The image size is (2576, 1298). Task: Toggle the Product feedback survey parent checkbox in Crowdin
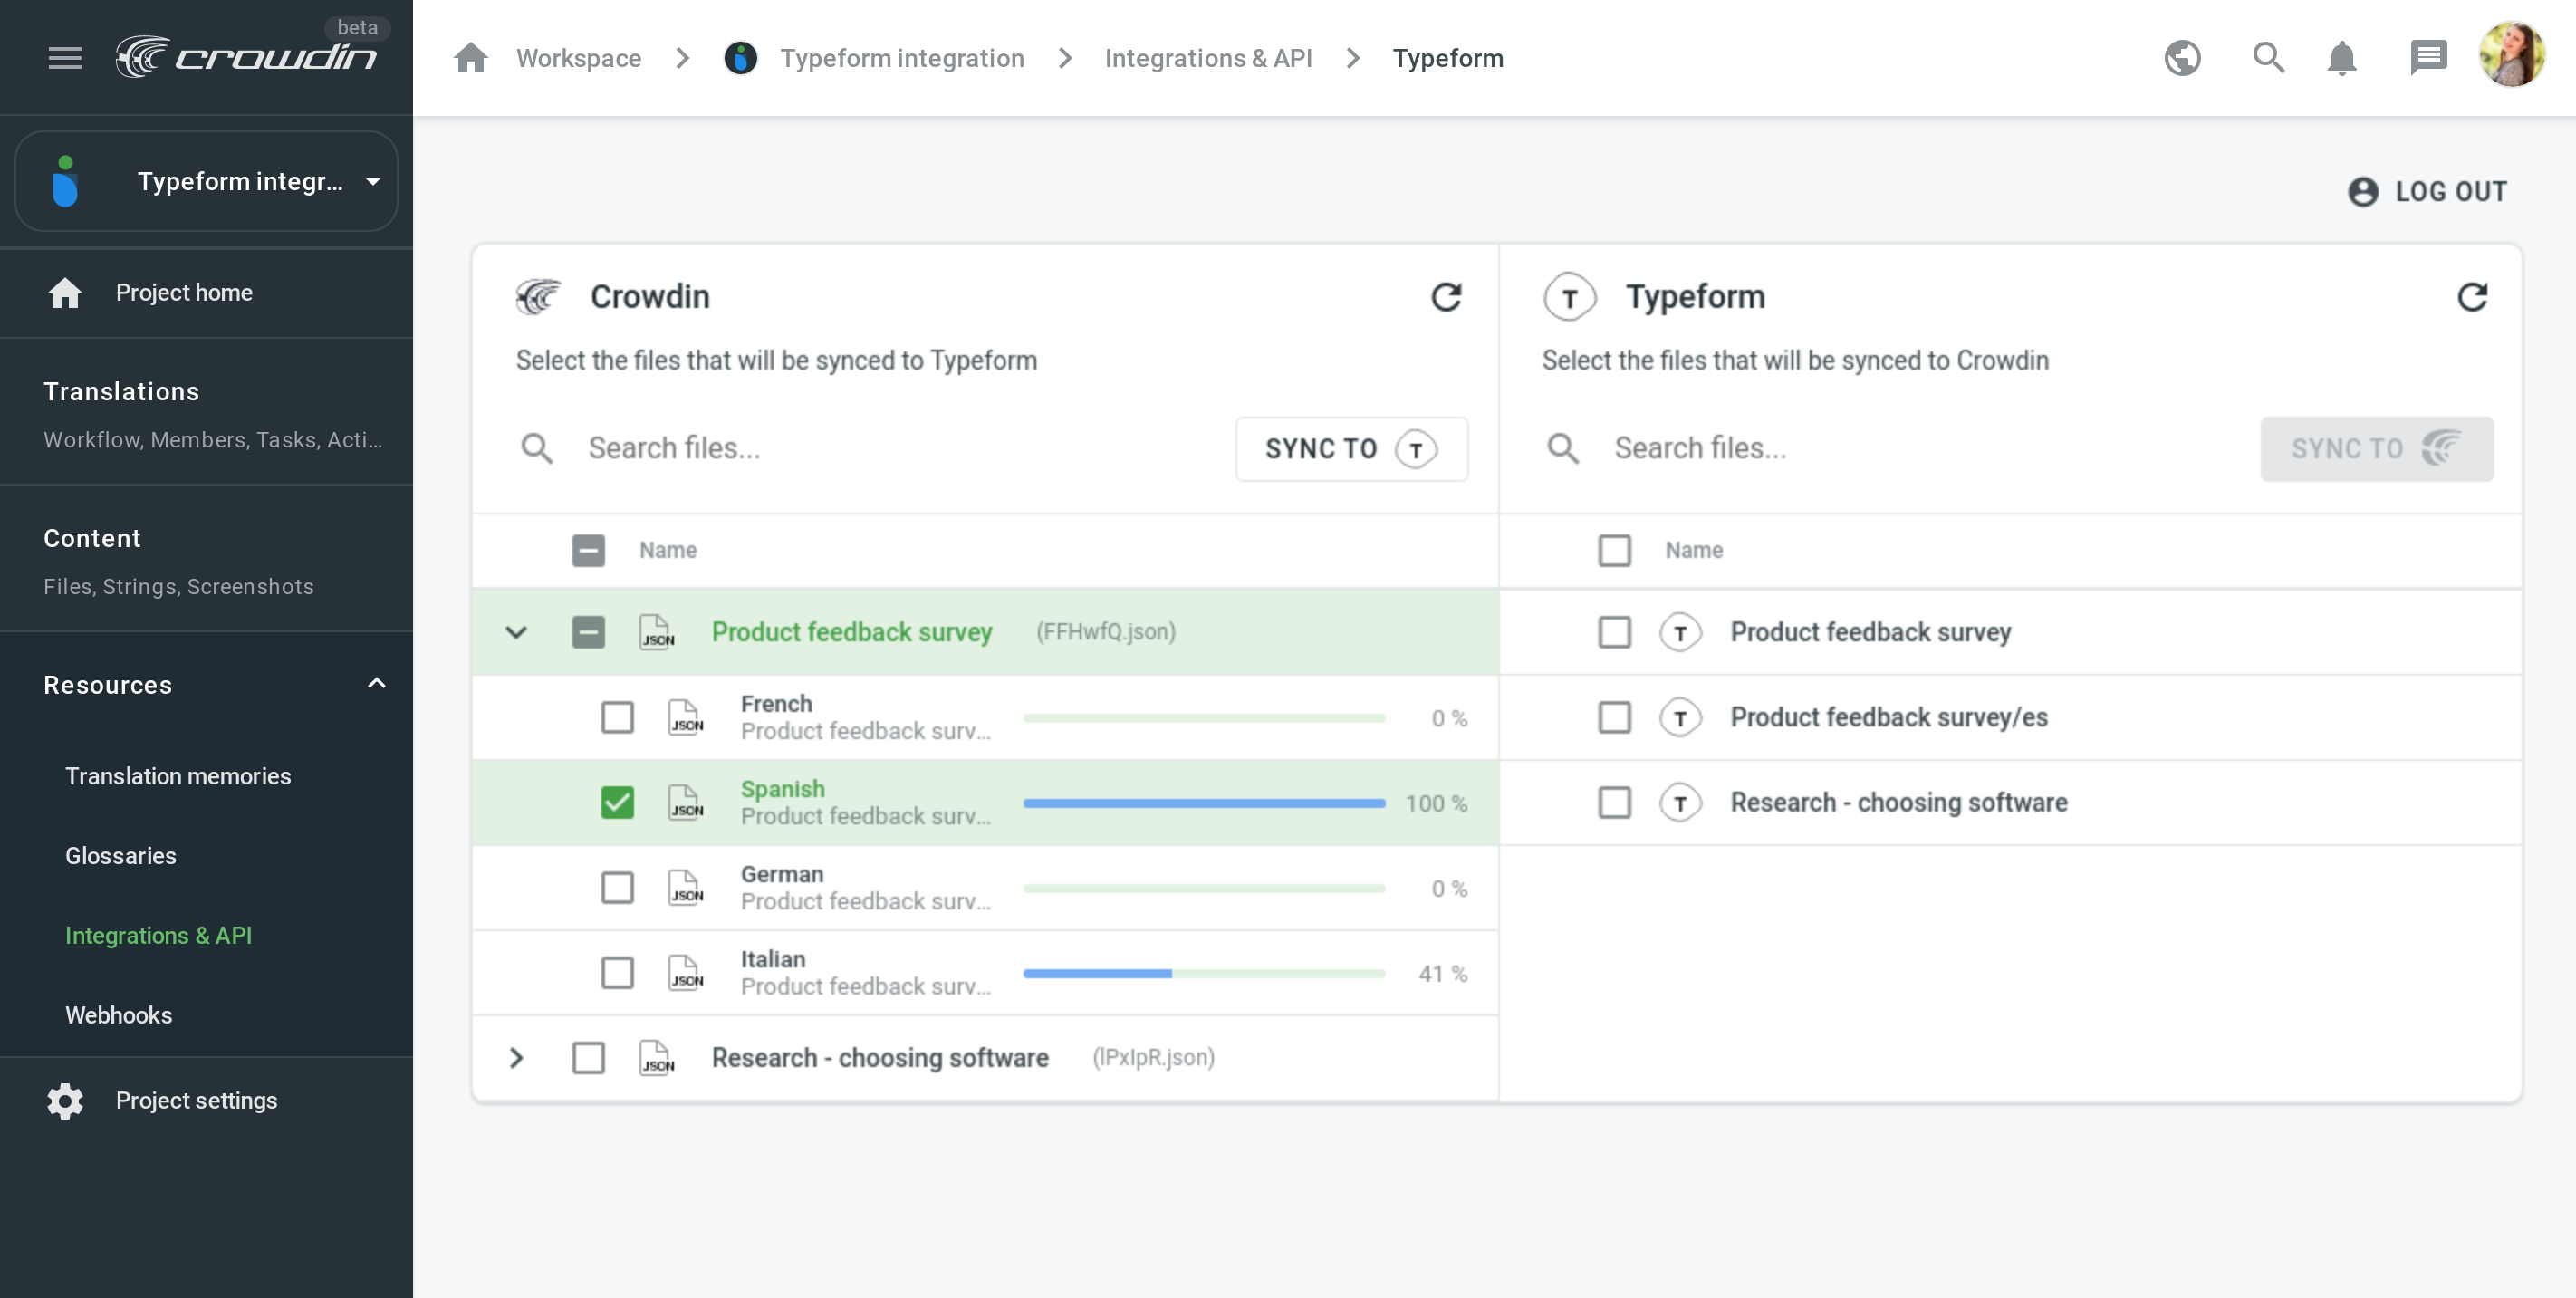click(588, 632)
